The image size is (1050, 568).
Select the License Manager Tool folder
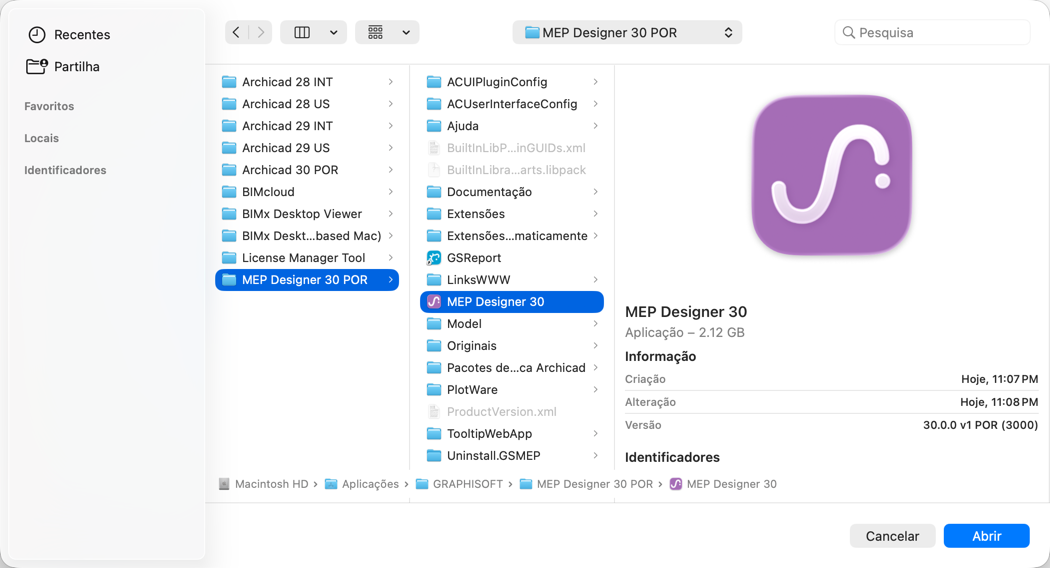307,258
